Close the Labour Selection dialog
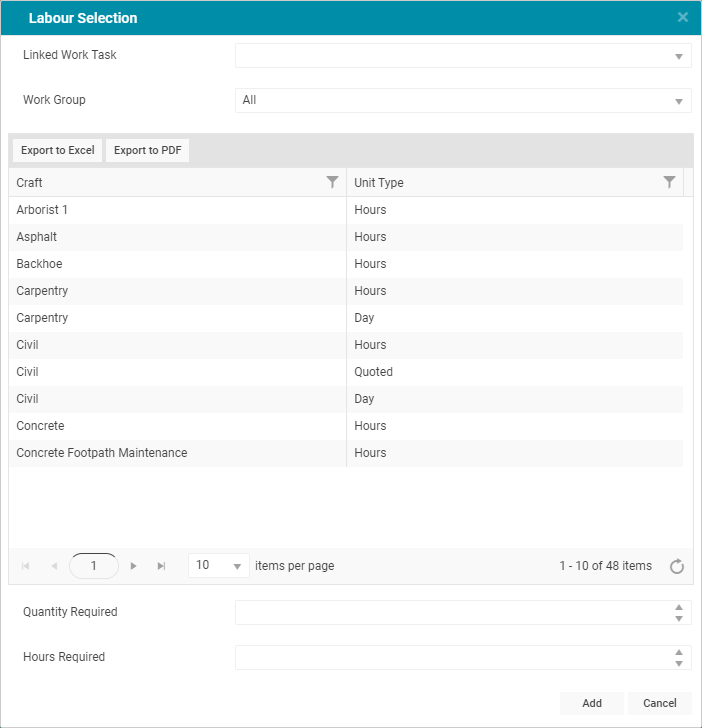This screenshot has width=702, height=728. point(682,17)
